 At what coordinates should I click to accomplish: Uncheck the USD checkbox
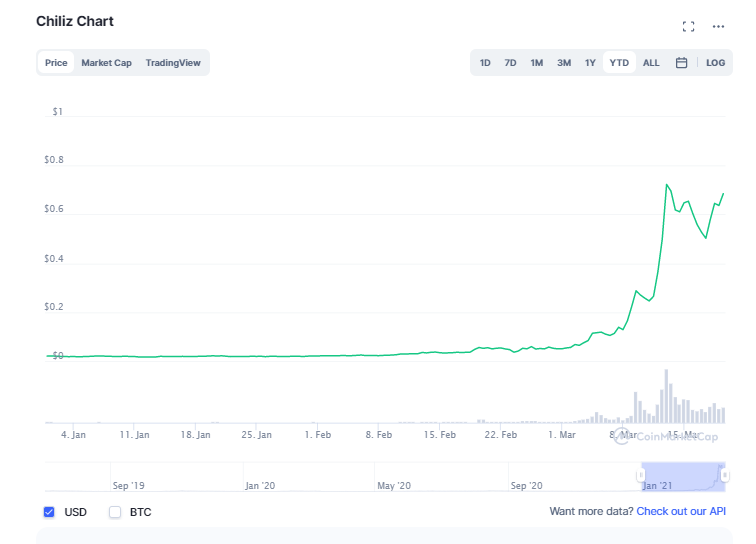[x=50, y=512]
